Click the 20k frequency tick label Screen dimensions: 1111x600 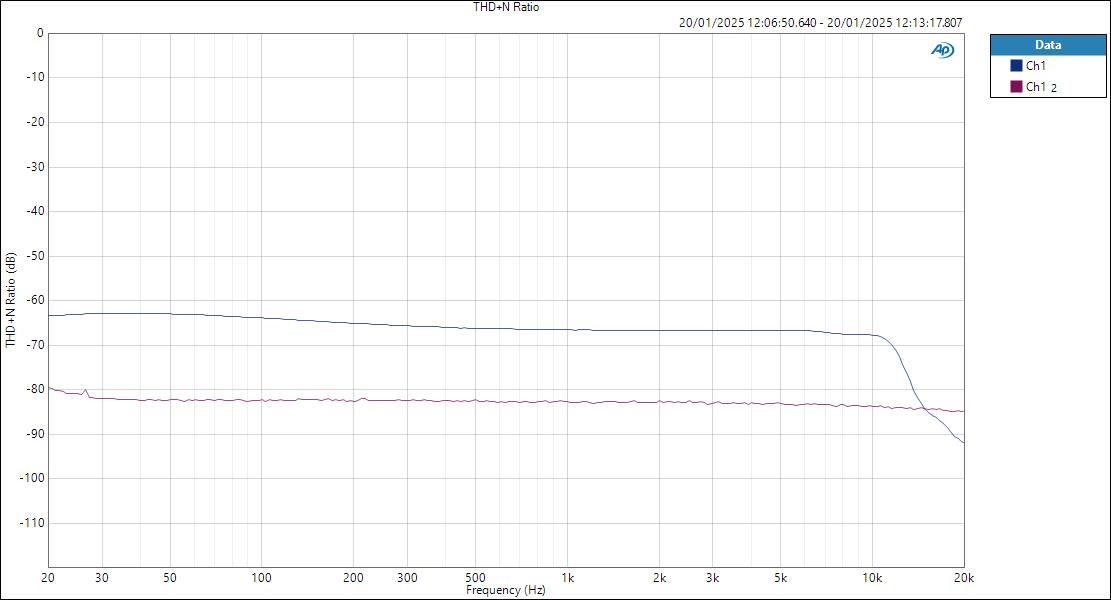[963, 578]
